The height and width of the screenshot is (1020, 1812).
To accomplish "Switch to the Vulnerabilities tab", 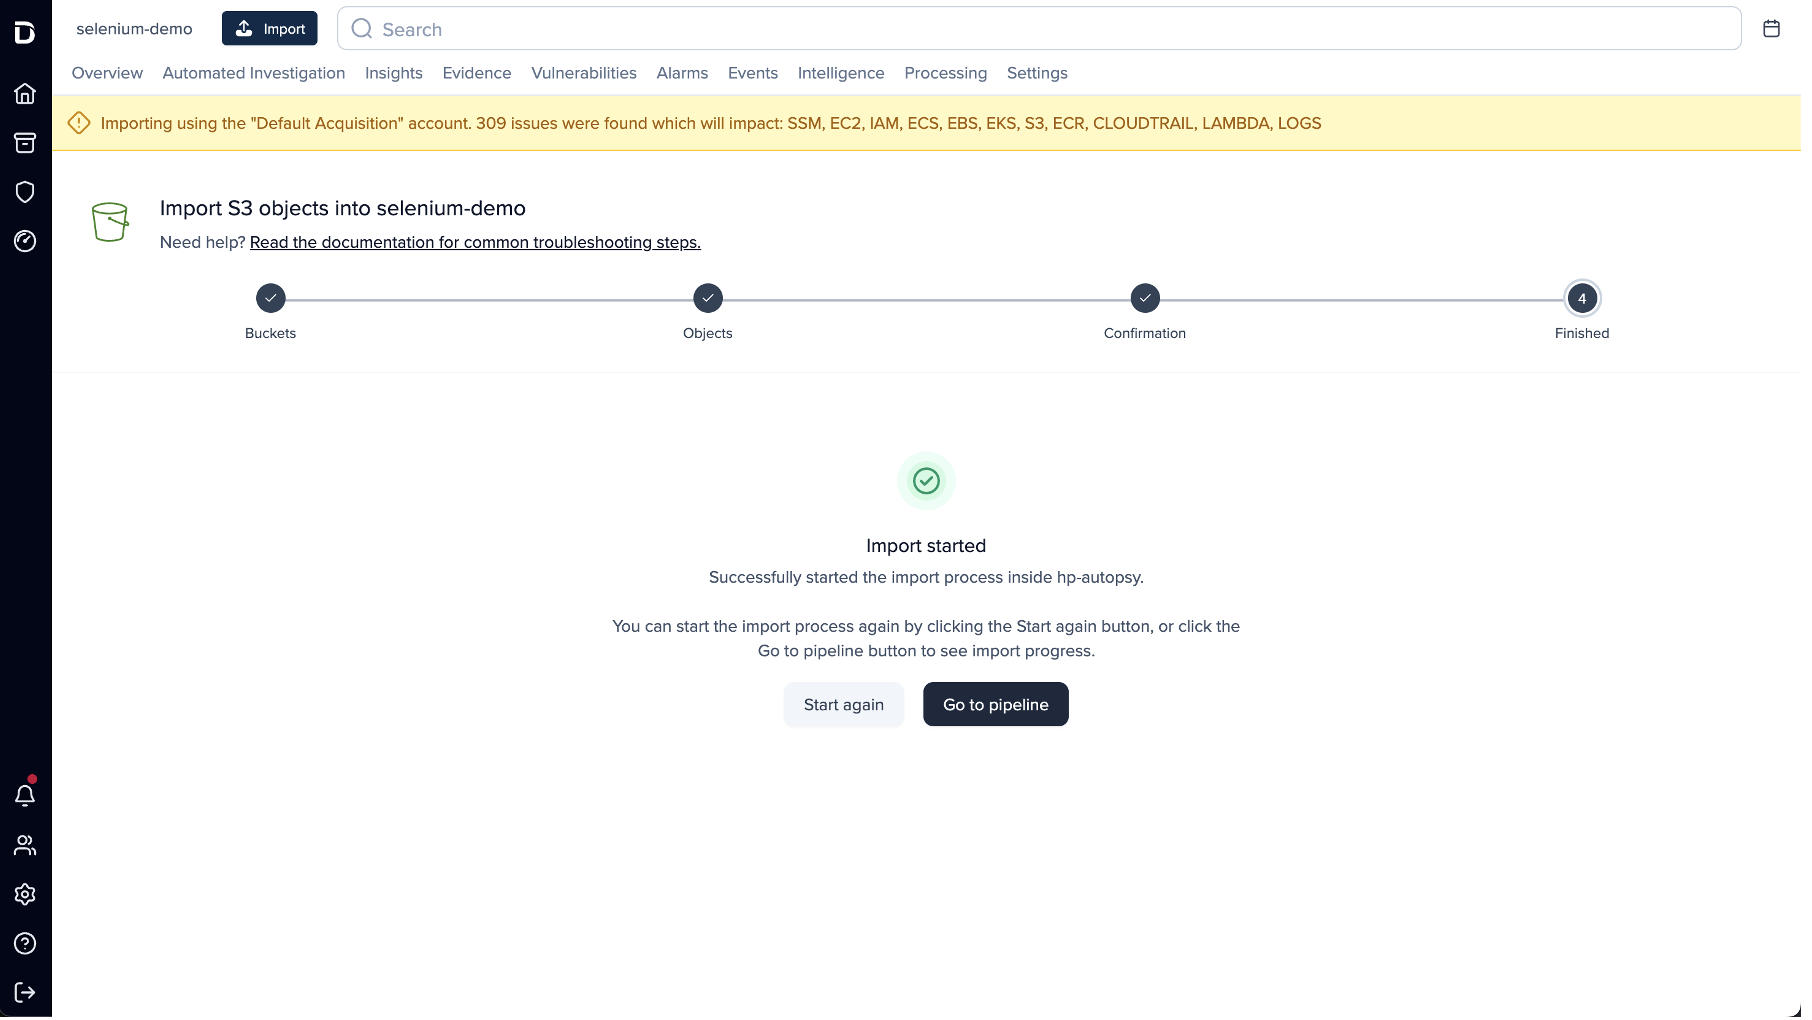I will point(584,73).
